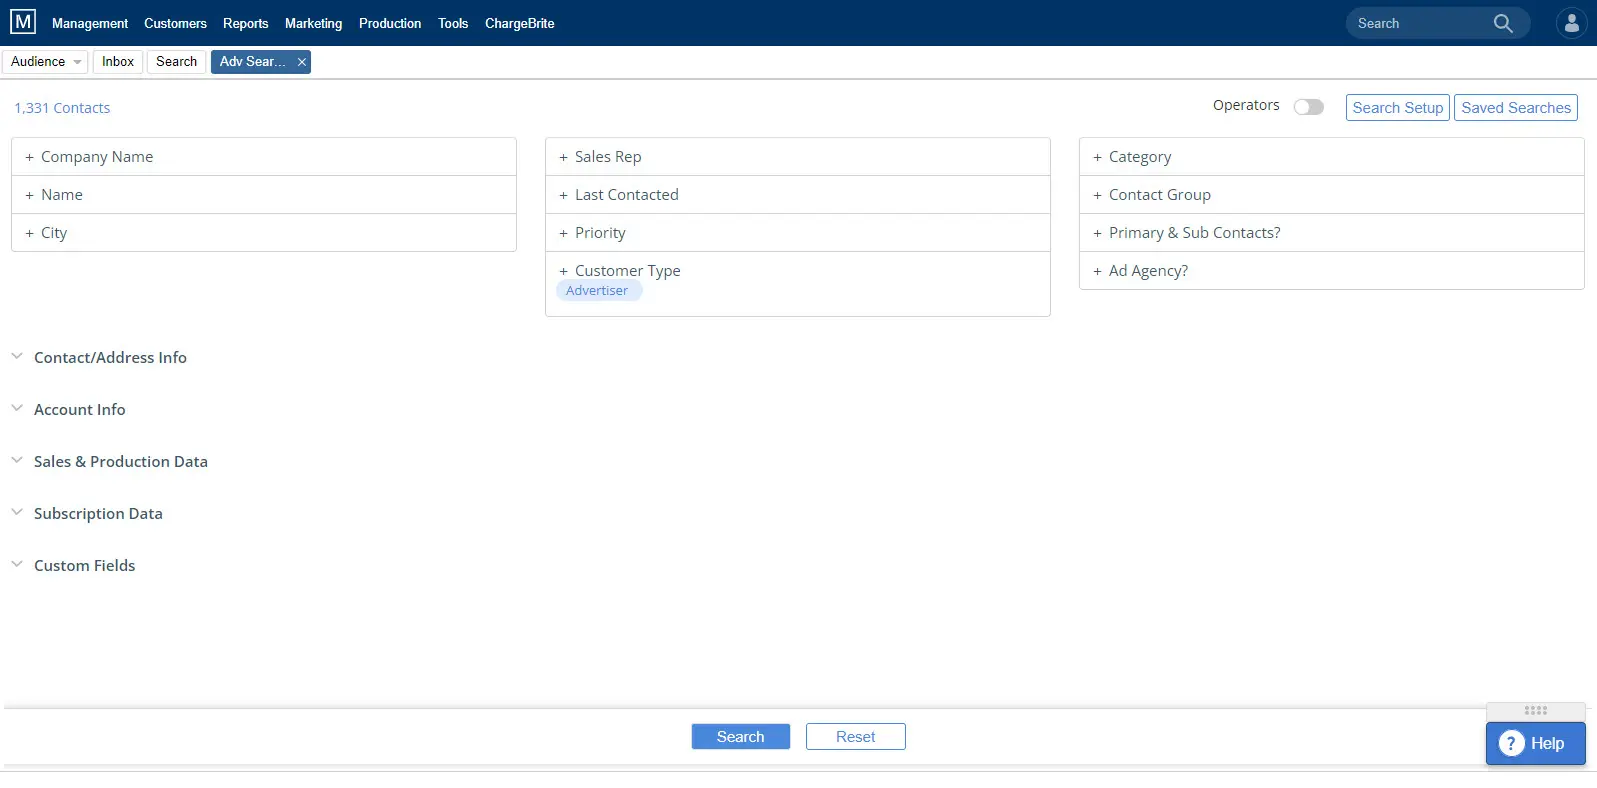The height and width of the screenshot is (788, 1597).
Task: Switch to the Inbox tab
Action: tap(118, 62)
